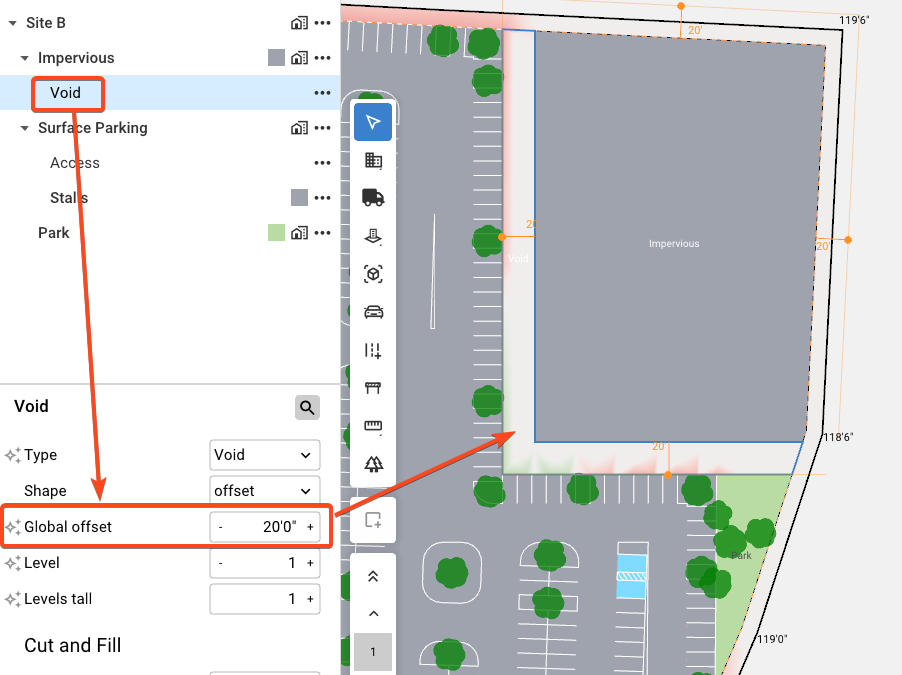The width and height of the screenshot is (902, 675).
Task: Open the Type dropdown showing Void
Action: (x=265, y=455)
